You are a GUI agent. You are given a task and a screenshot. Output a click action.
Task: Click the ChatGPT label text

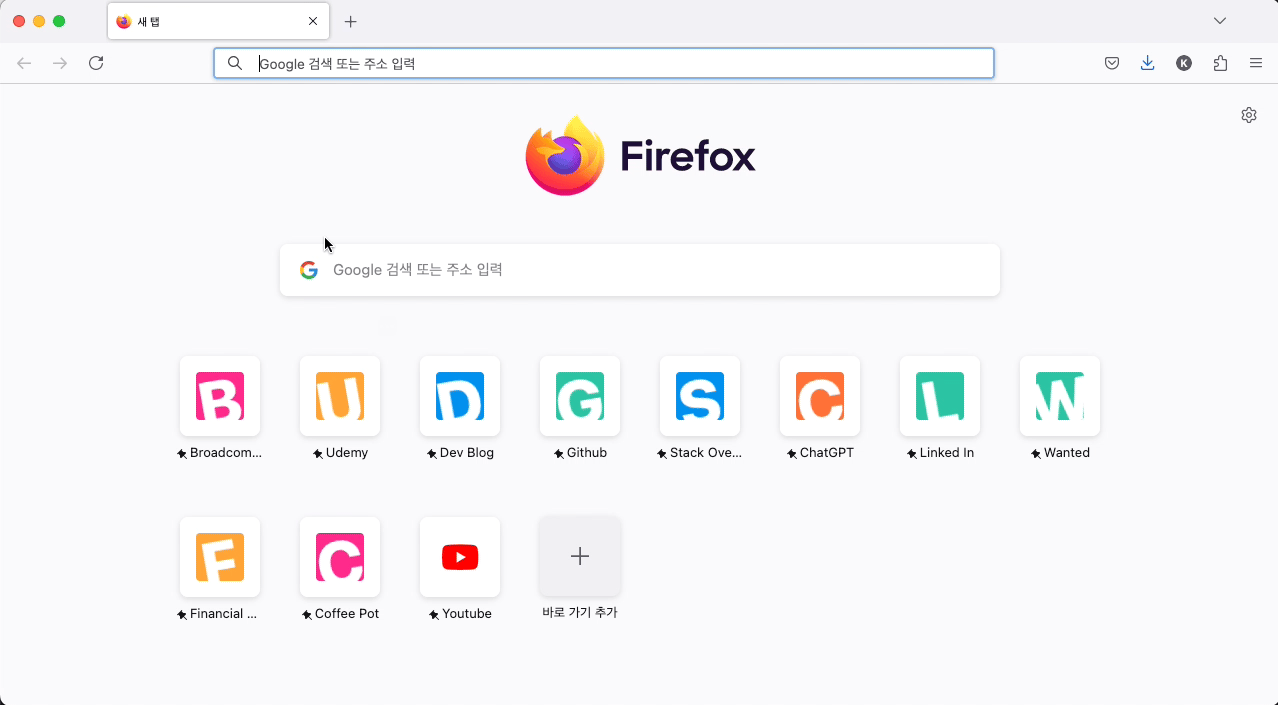pos(827,453)
